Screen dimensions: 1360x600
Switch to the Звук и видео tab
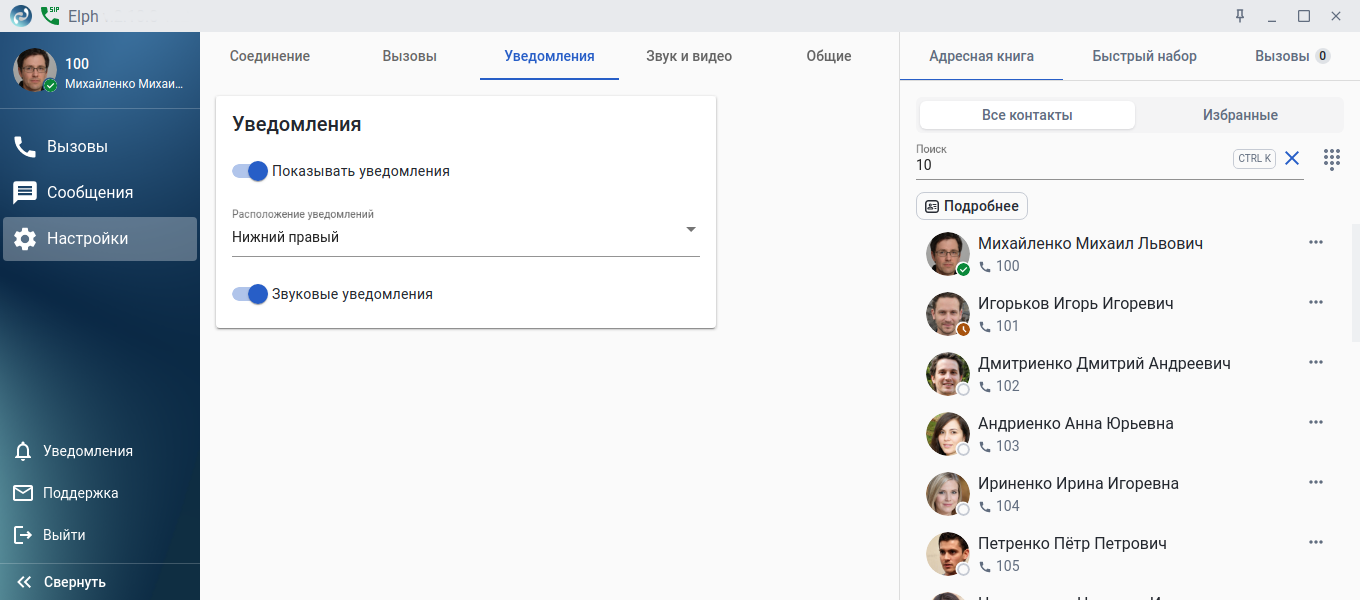pos(689,56)
